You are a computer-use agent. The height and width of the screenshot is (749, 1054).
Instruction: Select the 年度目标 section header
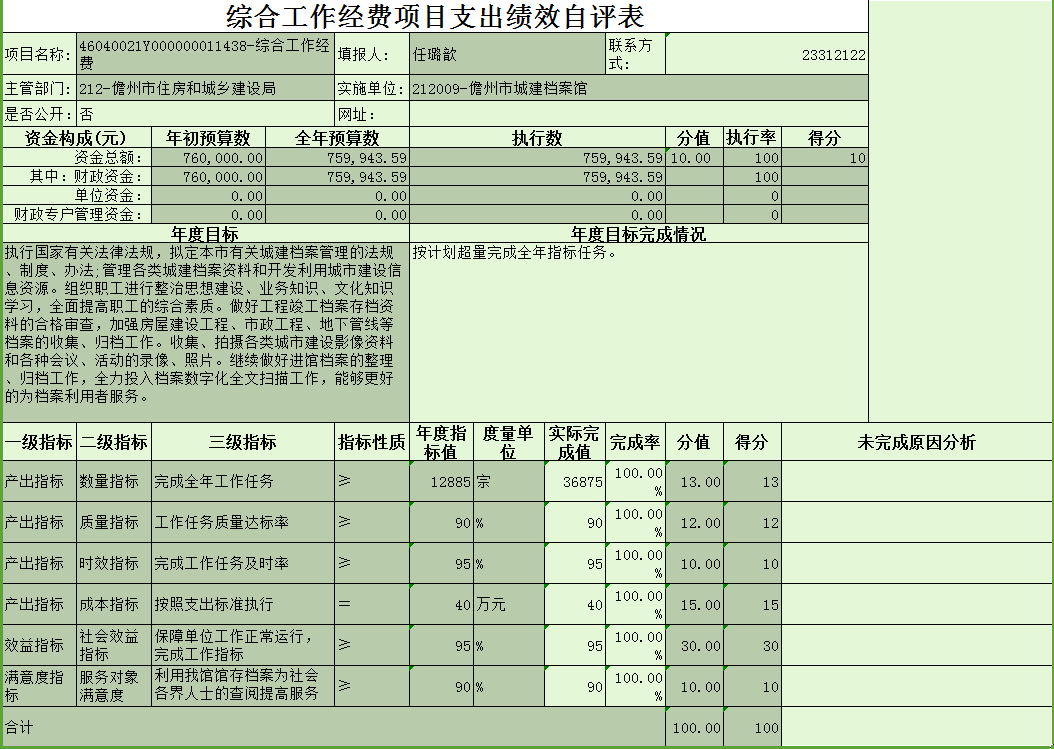tap(206, 233)
